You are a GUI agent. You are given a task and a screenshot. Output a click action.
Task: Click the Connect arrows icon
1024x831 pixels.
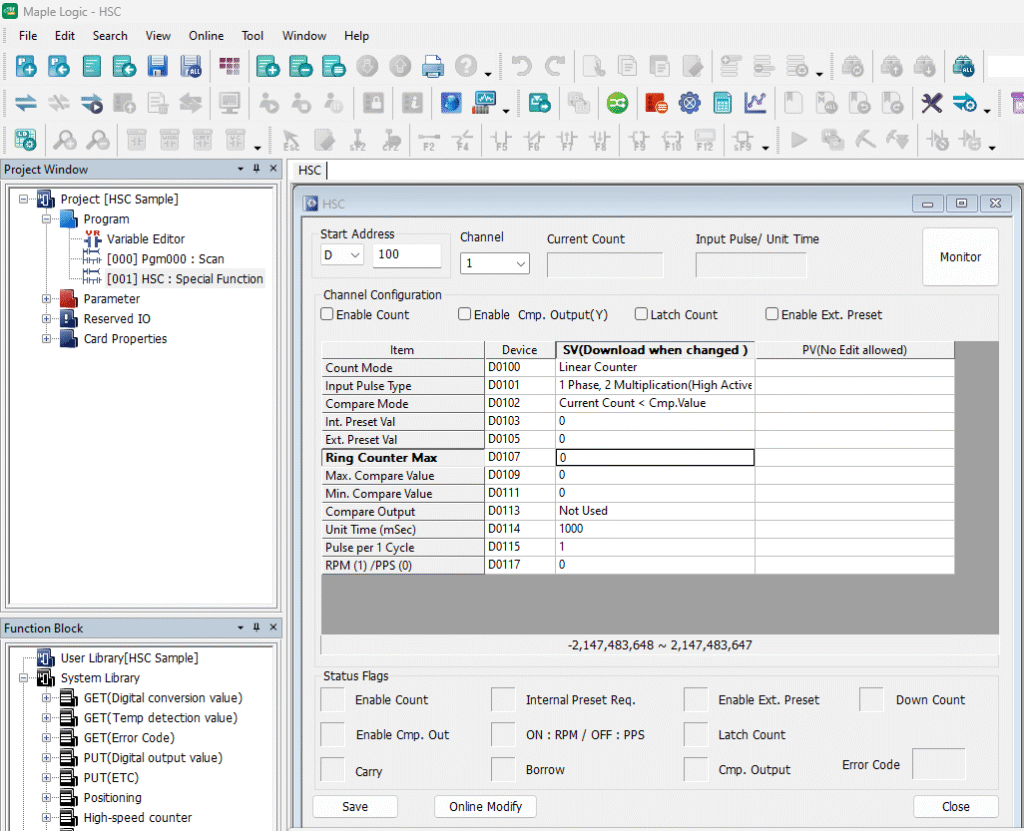(26, 103)
